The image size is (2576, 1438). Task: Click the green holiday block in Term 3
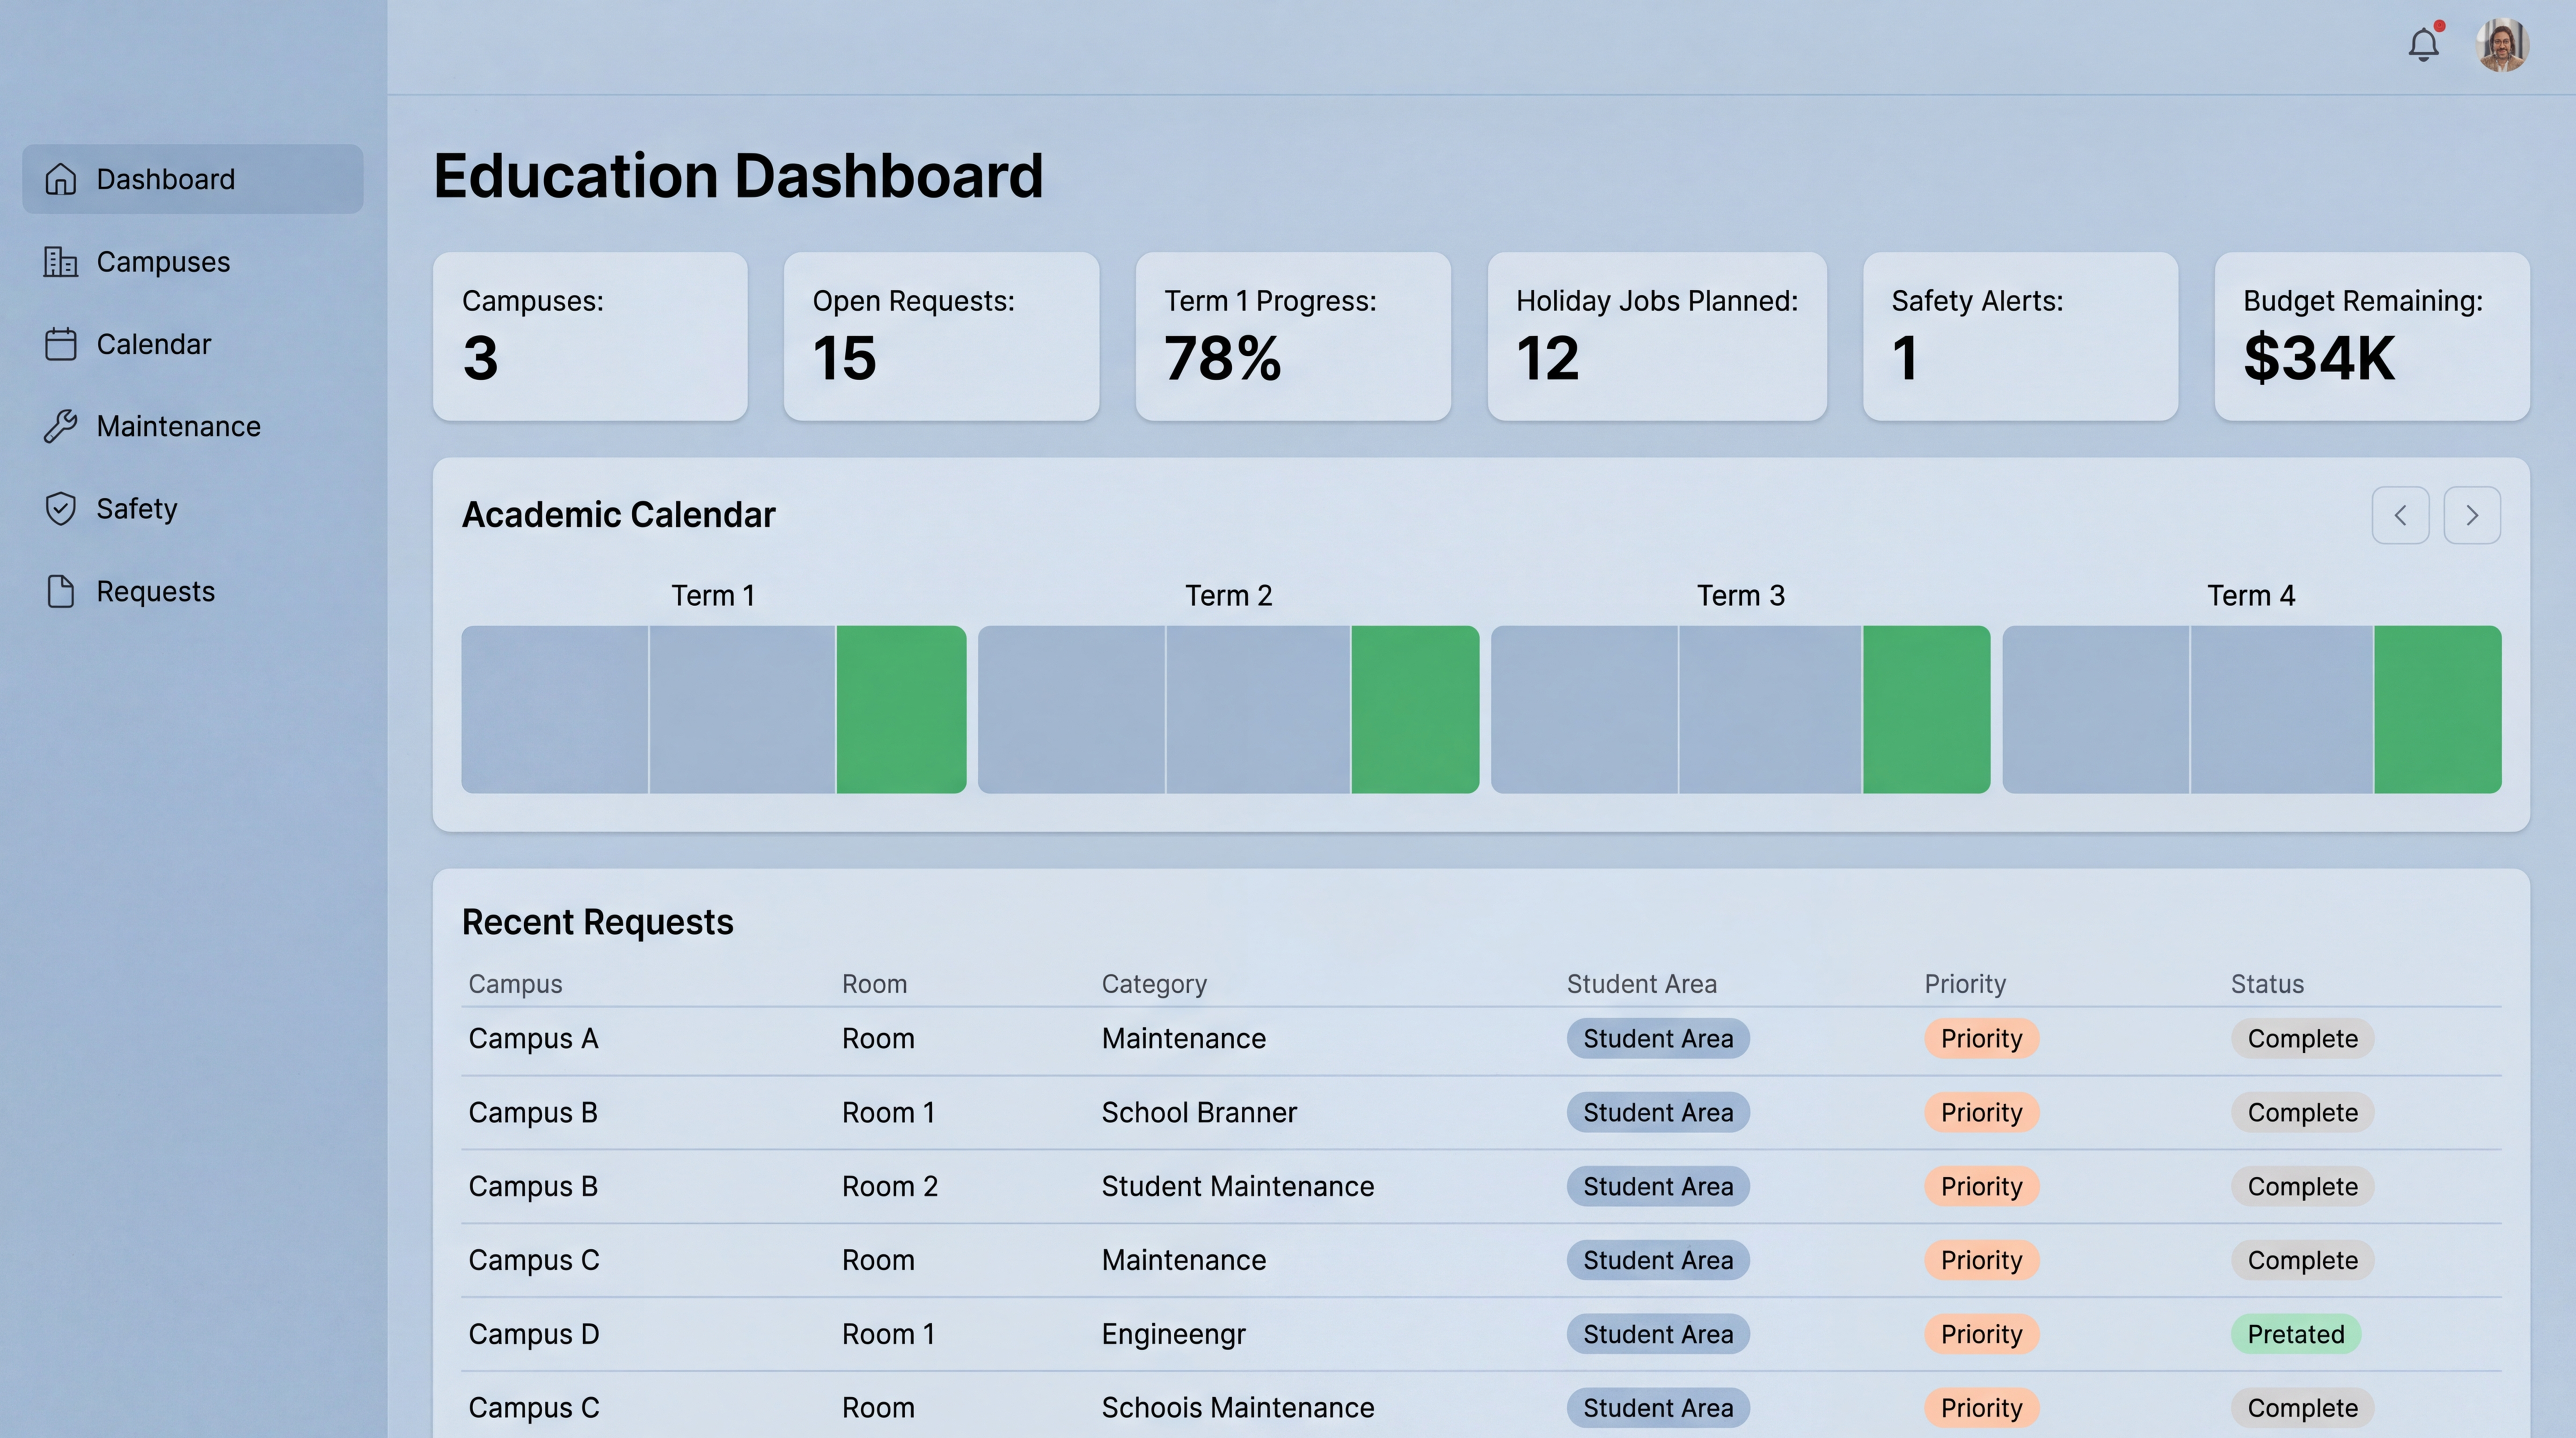pos(1926,709)
